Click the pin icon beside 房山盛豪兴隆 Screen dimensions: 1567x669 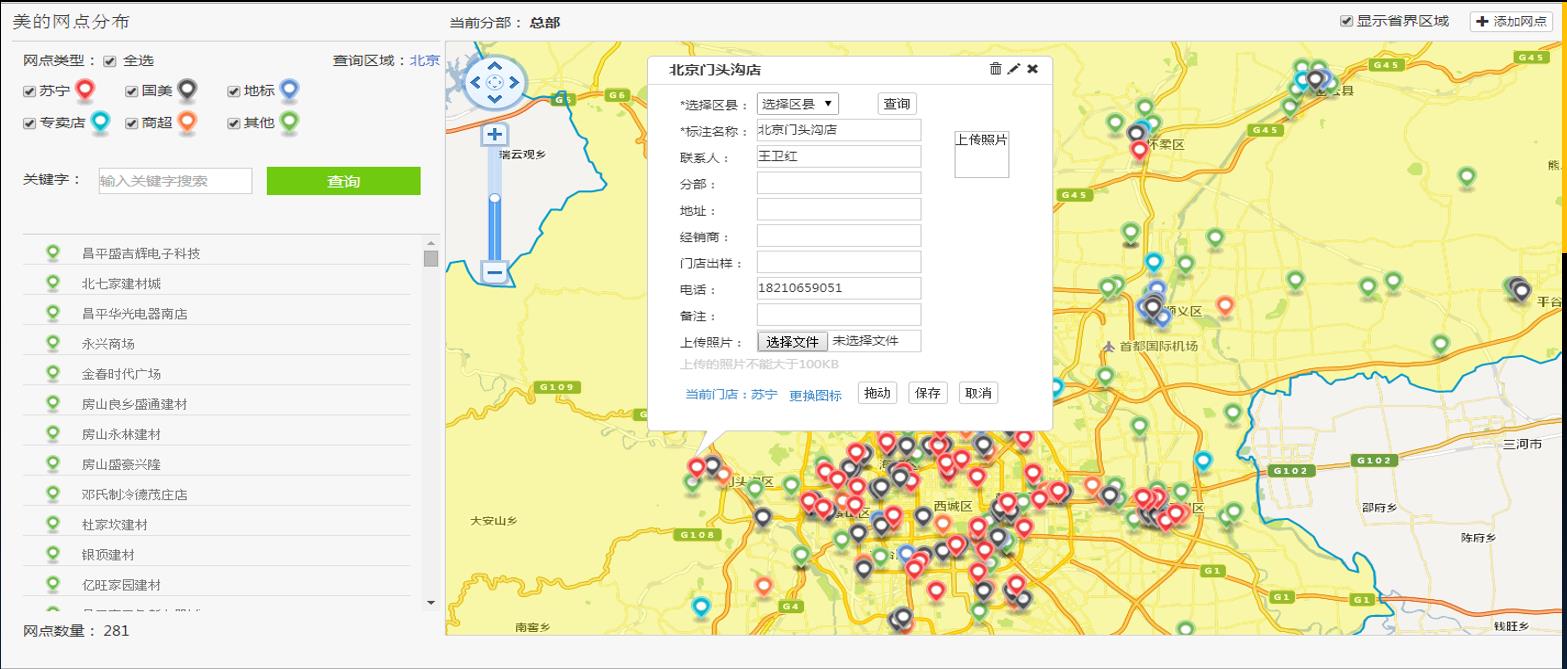pyautogui.click(x=53, y=464)
